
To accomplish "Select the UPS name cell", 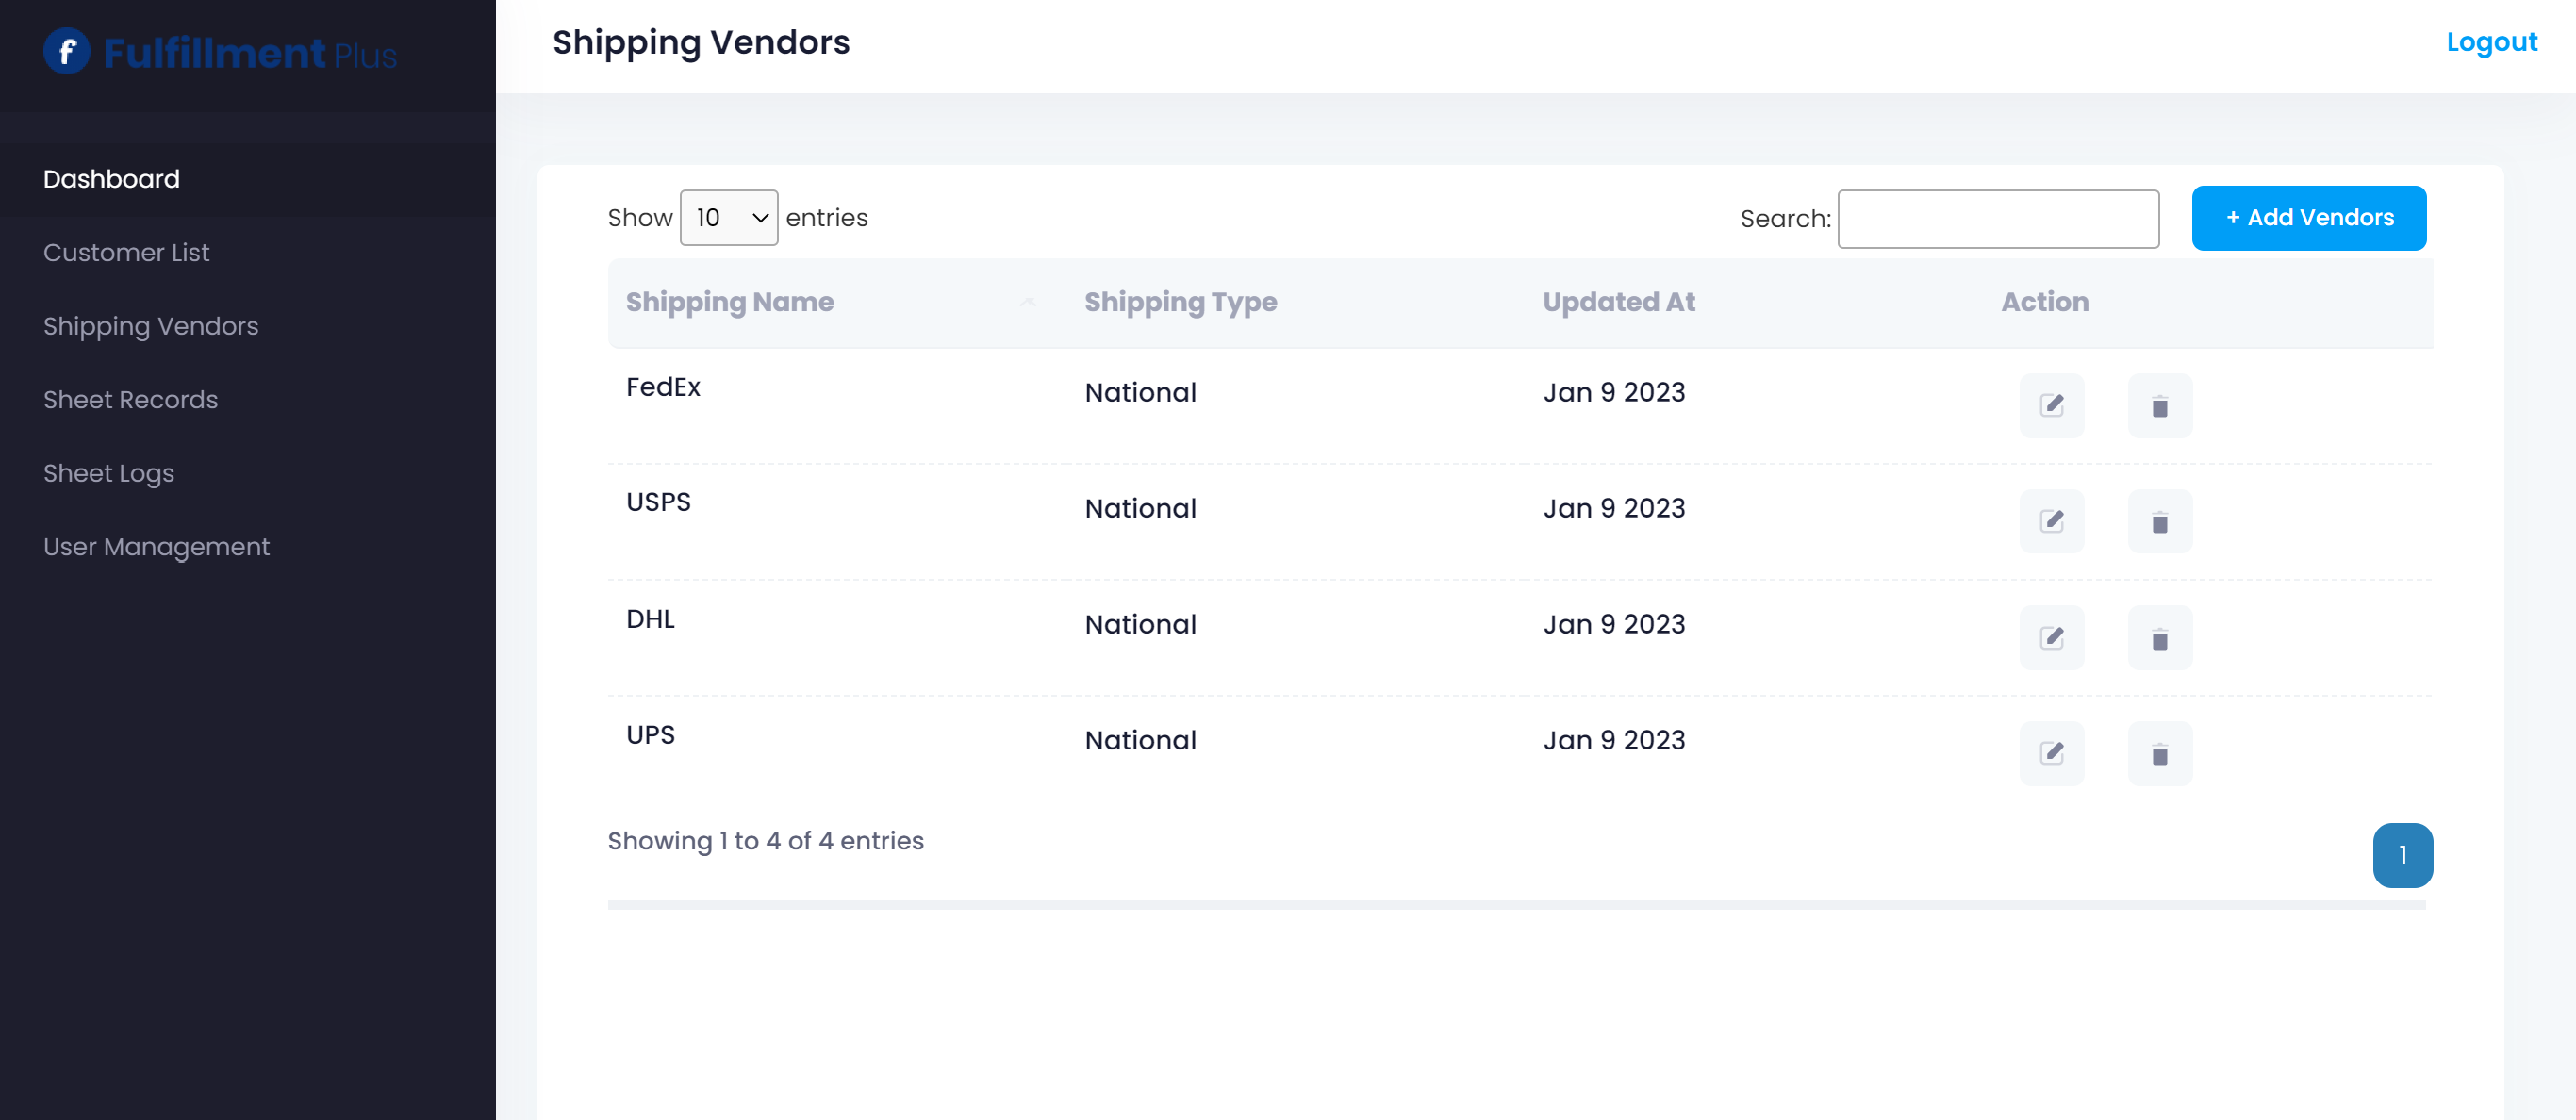I will [650, 735].
